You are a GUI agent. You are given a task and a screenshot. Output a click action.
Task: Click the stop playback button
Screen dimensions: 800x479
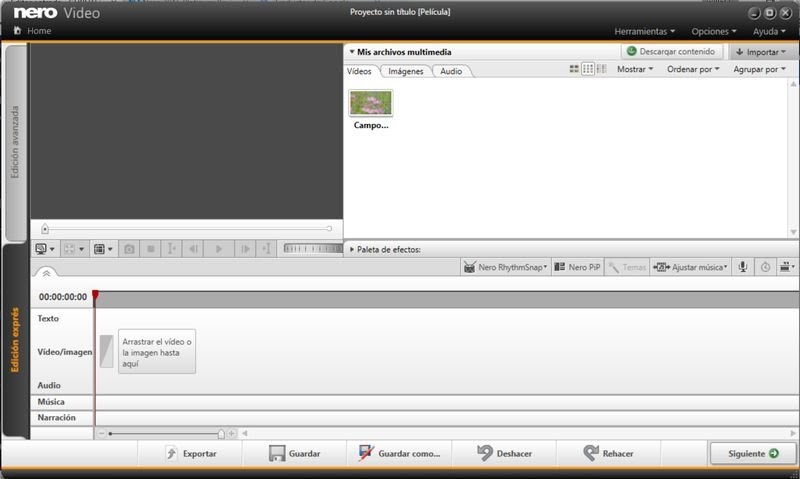tap(151, 249)
